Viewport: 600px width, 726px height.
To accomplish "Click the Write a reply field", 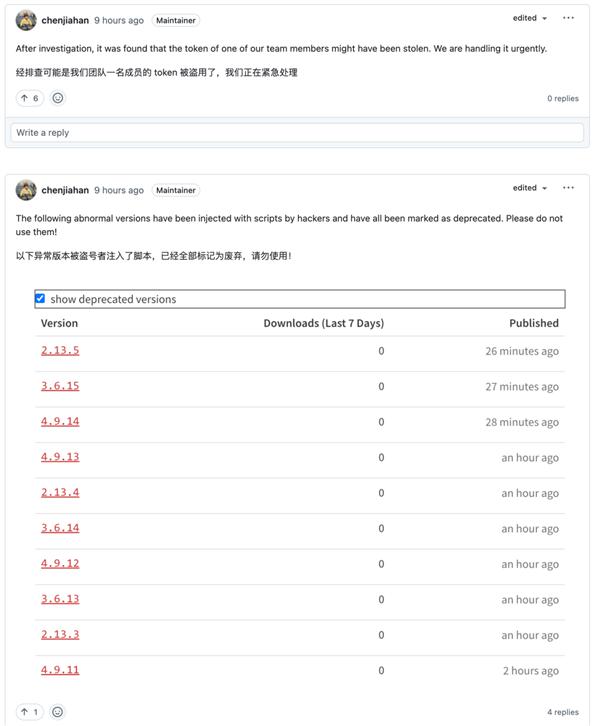I will coord(297,132).
